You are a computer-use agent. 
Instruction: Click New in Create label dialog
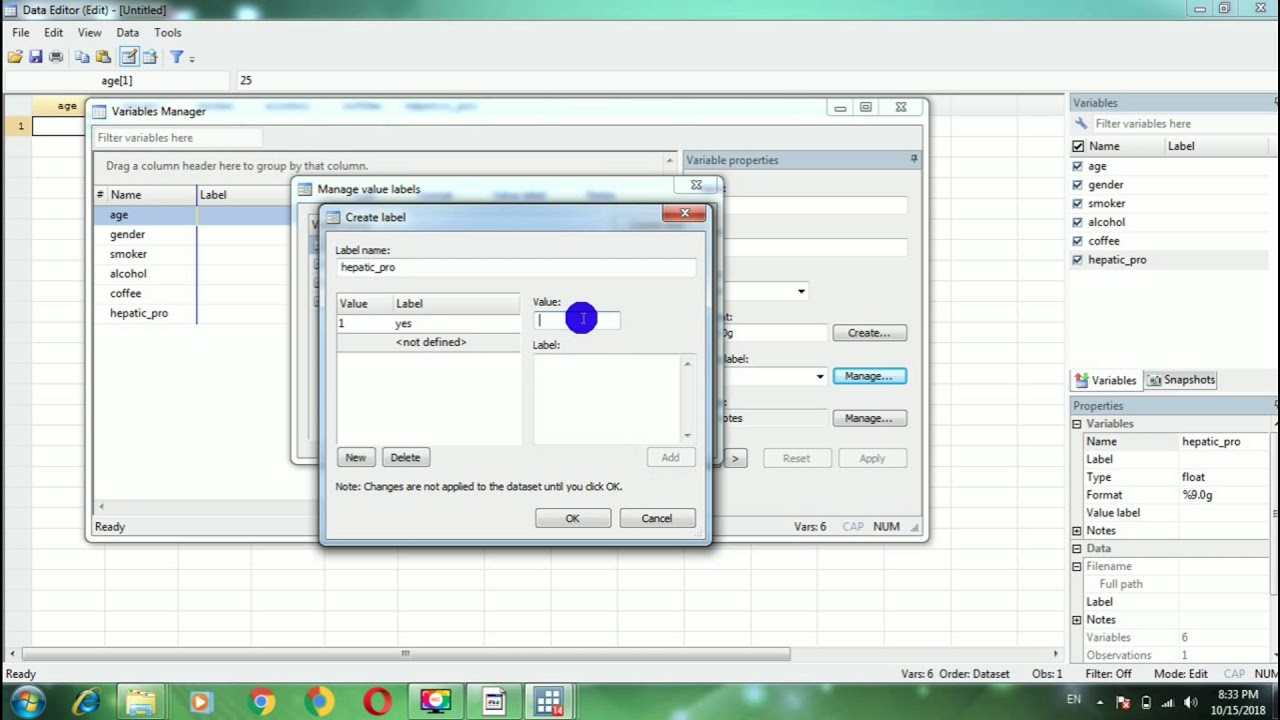(356, 457)
